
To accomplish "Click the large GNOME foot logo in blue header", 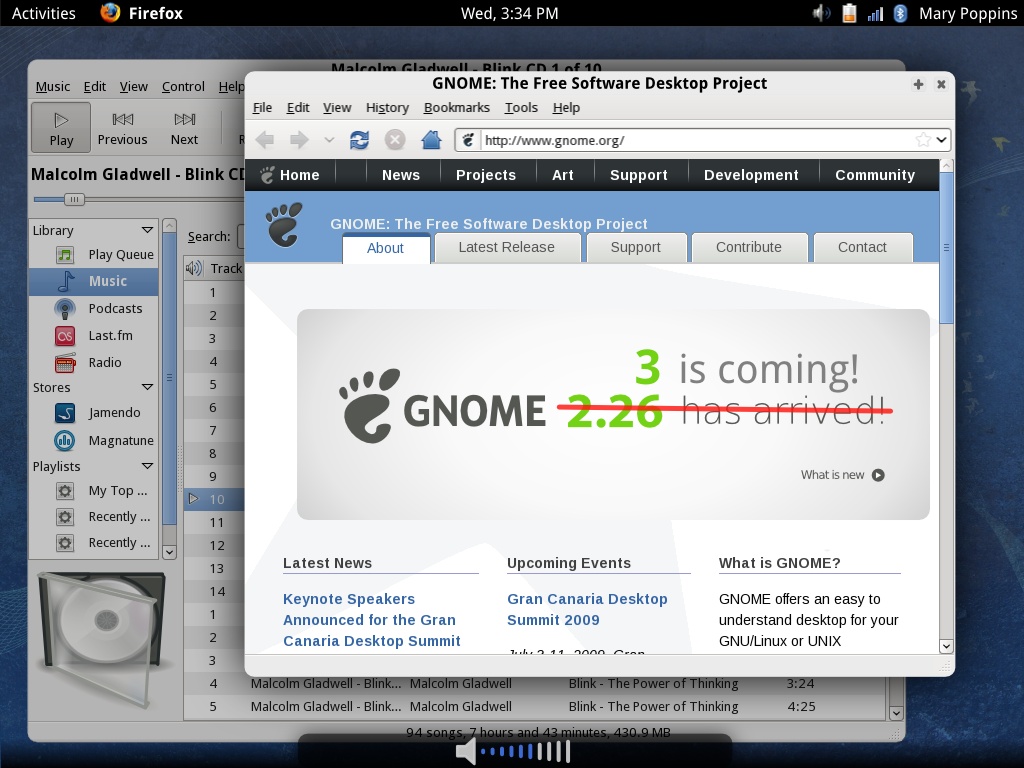I will [x=284, y=224].
